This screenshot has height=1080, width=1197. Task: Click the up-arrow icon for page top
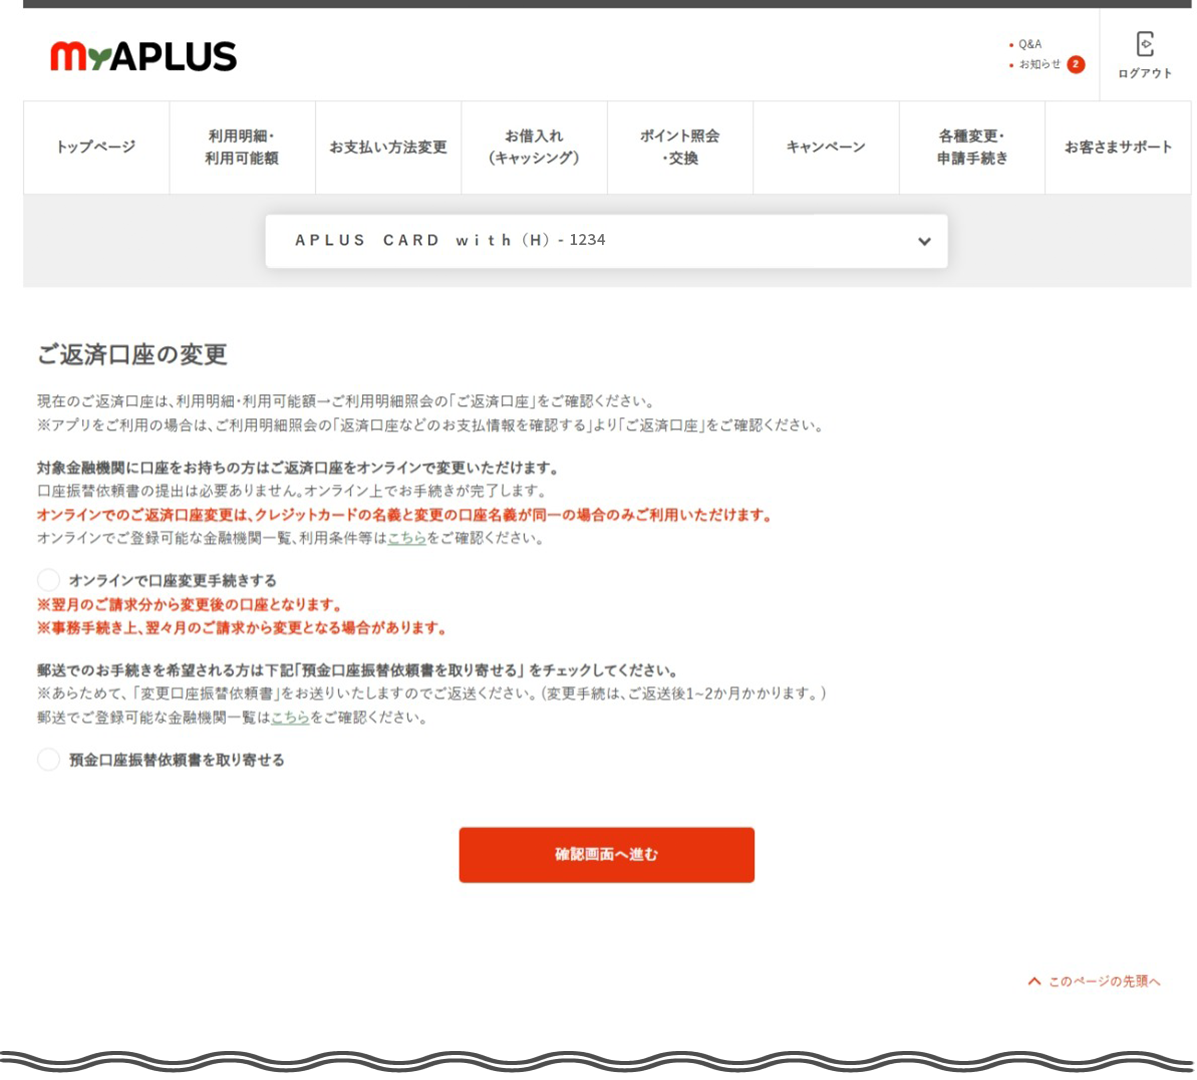point(1034,981)
